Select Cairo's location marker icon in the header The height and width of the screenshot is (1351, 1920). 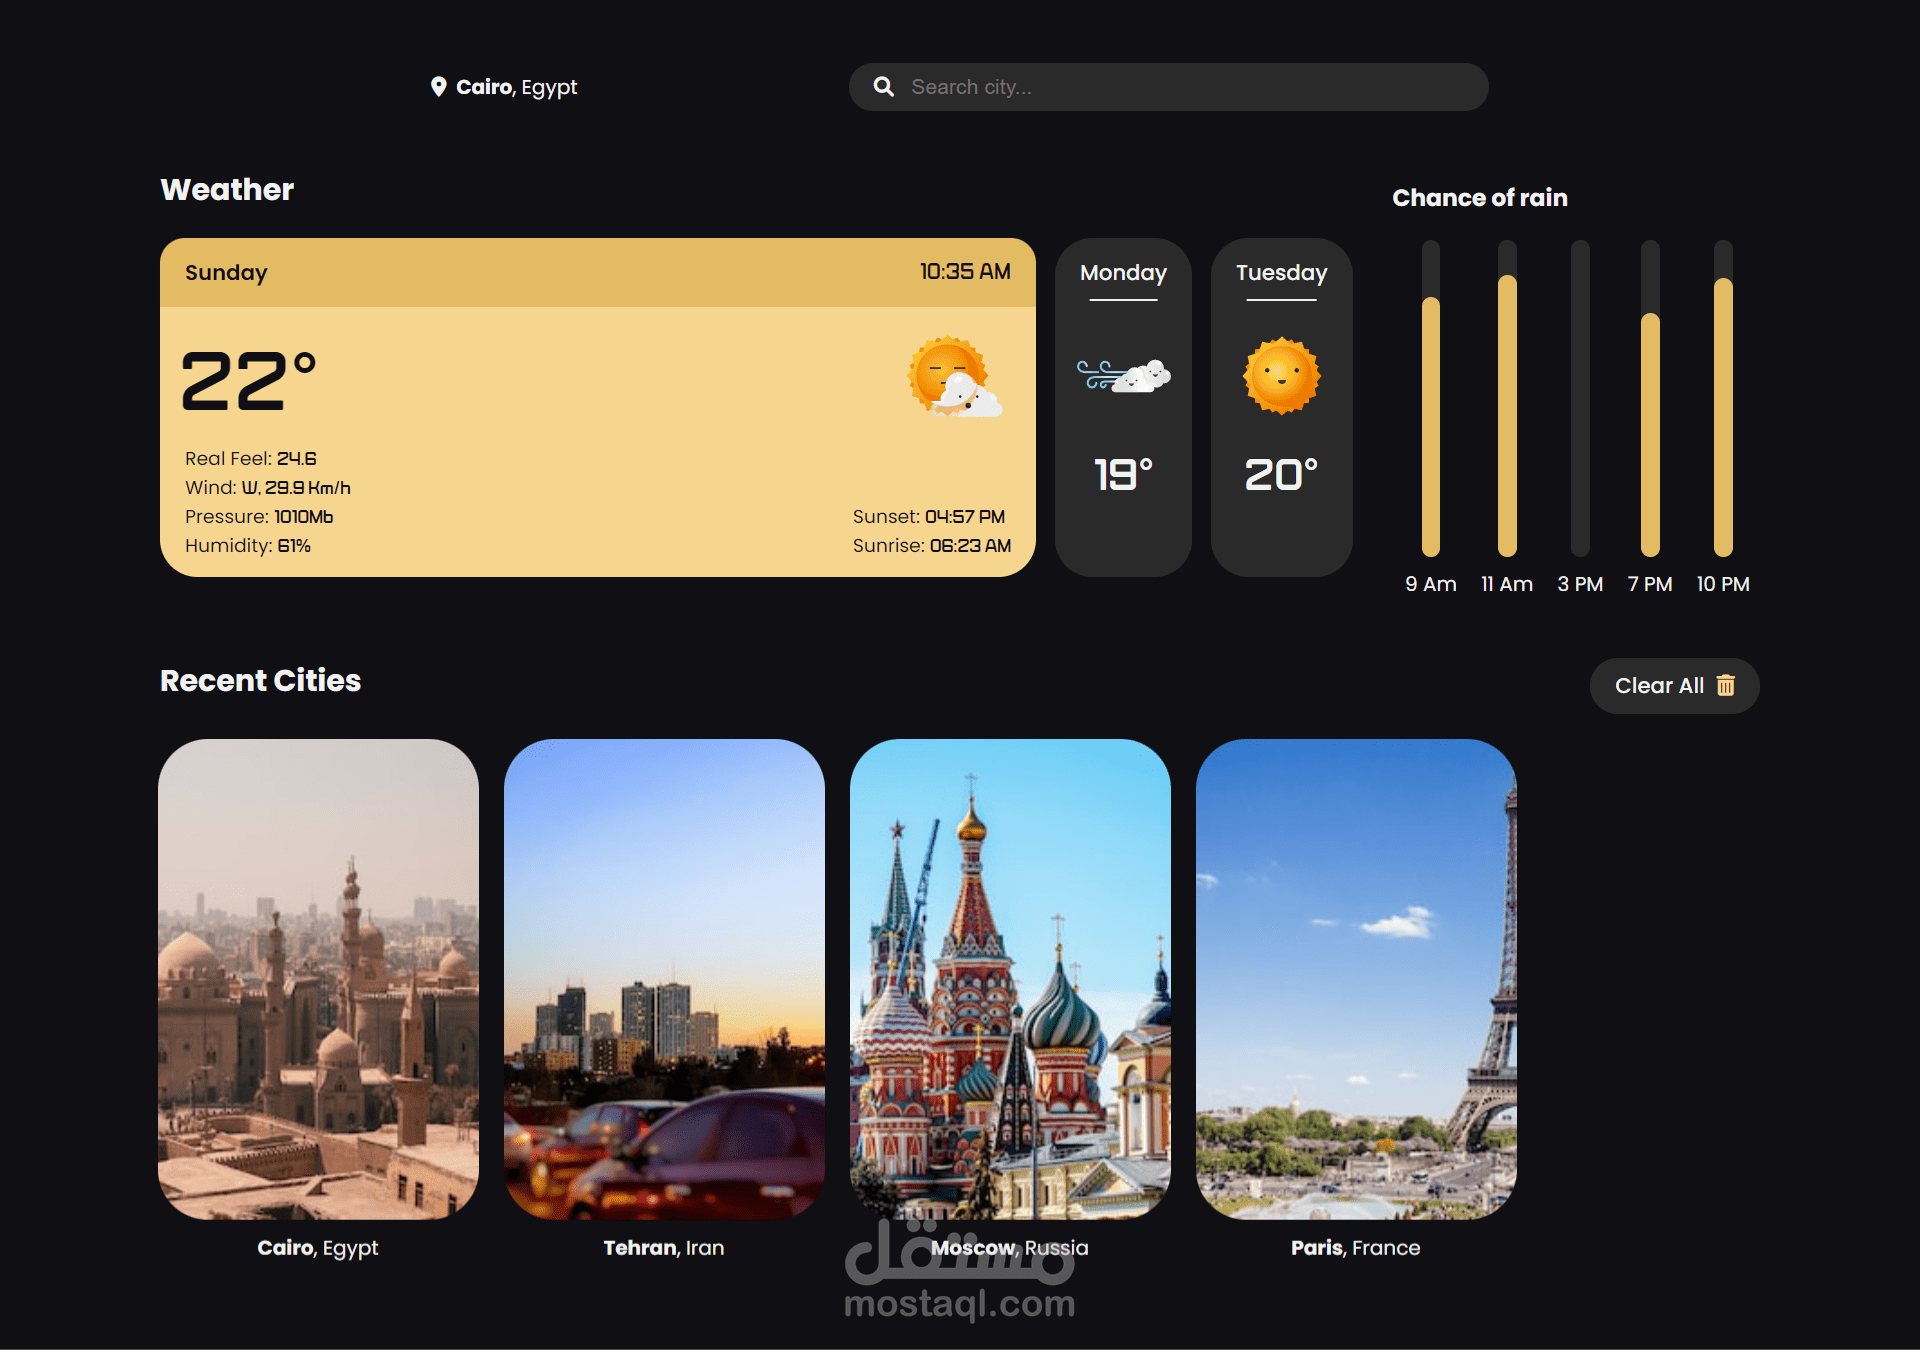(437, 87)
